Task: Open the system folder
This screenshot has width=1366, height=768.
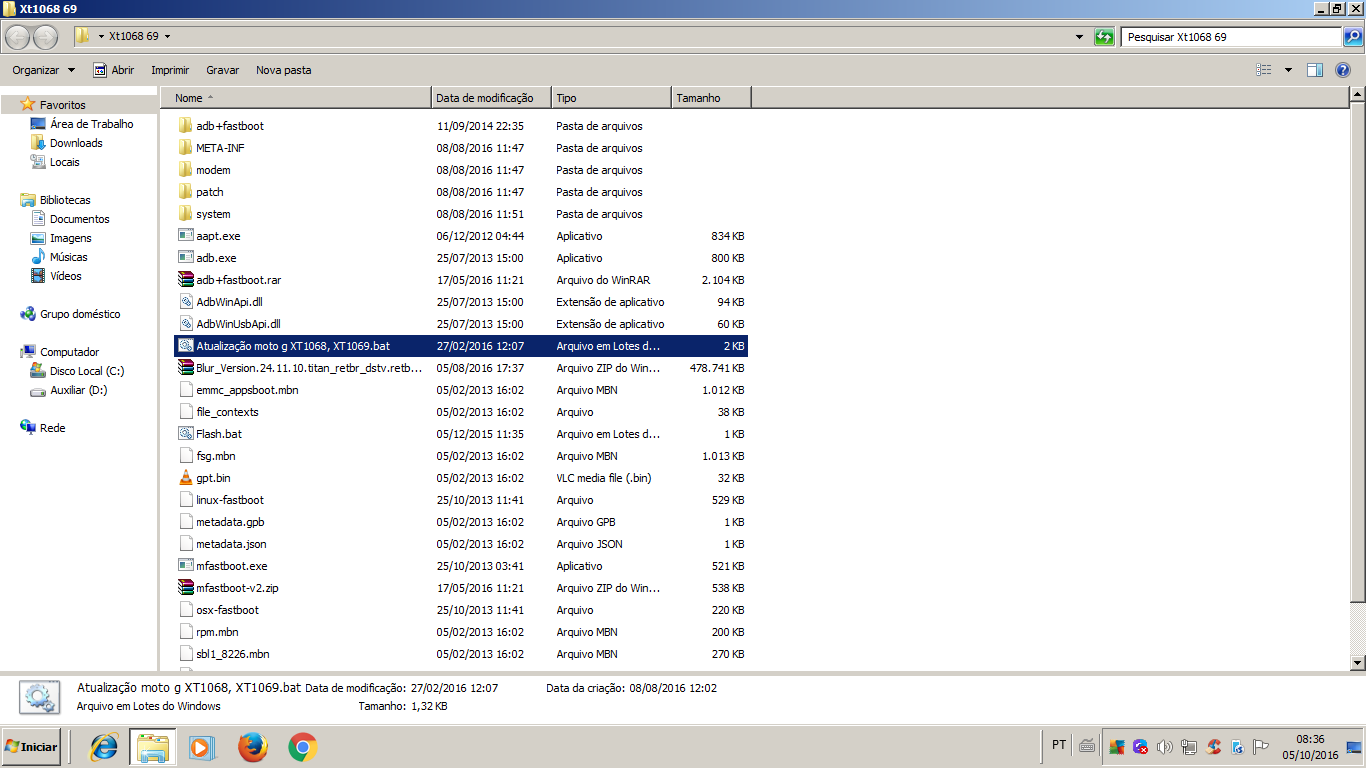Action: coord(213,214)
